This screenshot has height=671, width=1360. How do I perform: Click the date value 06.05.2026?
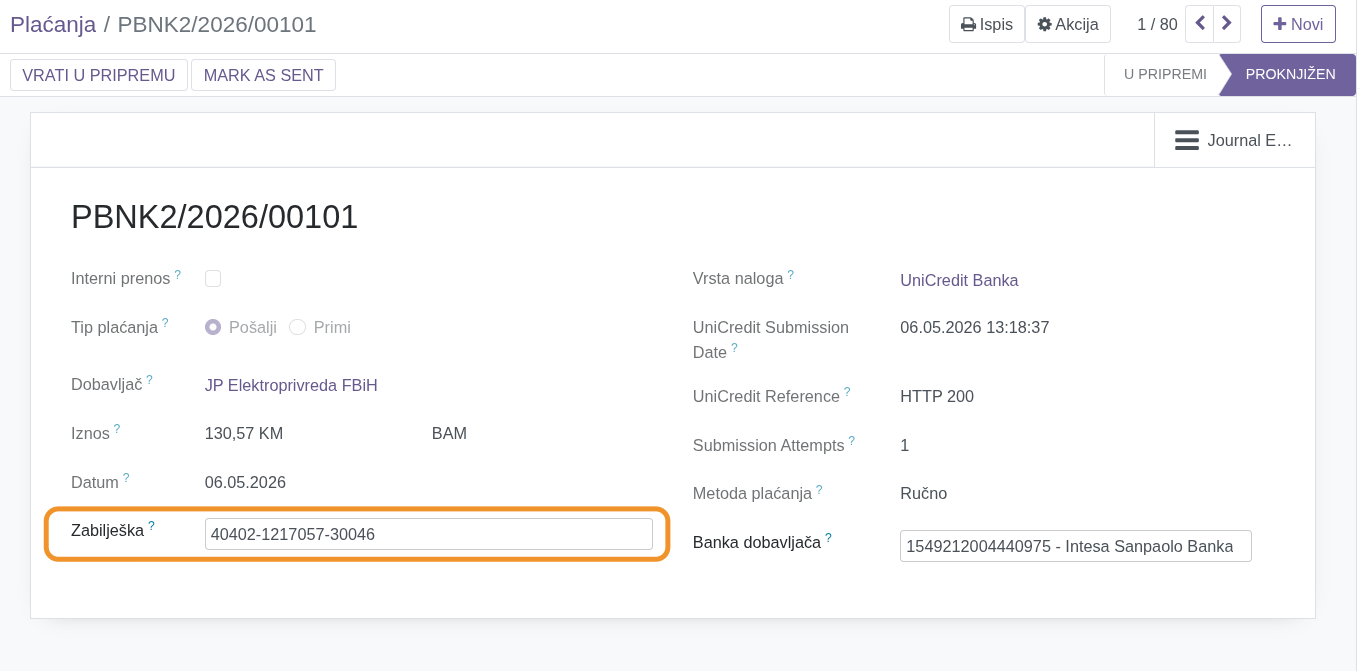click(245, 482)
